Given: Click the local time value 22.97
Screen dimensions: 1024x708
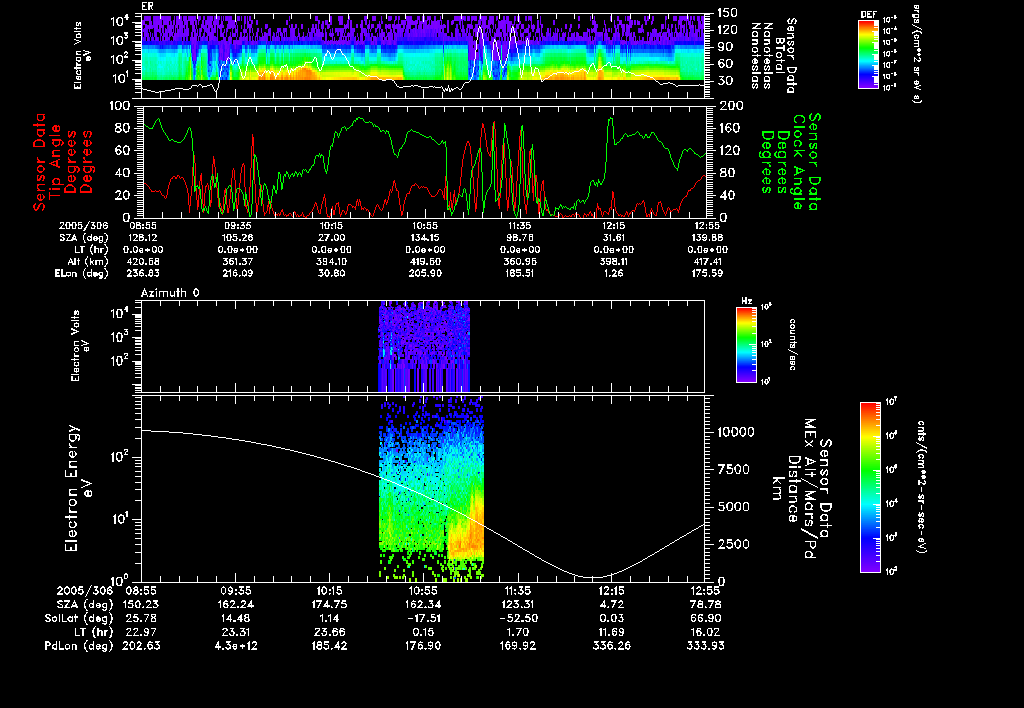Looking at the screenshot, I should [x=141, y=632].
